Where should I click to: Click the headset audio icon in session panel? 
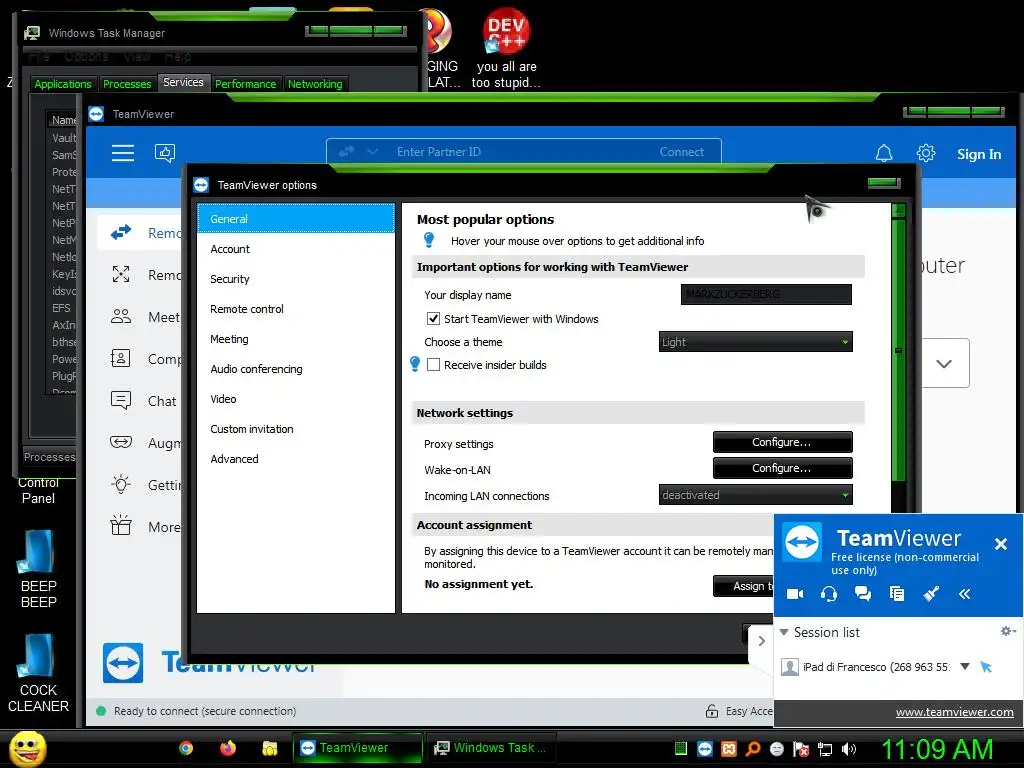pyautogui.click(x=829, y=594)
